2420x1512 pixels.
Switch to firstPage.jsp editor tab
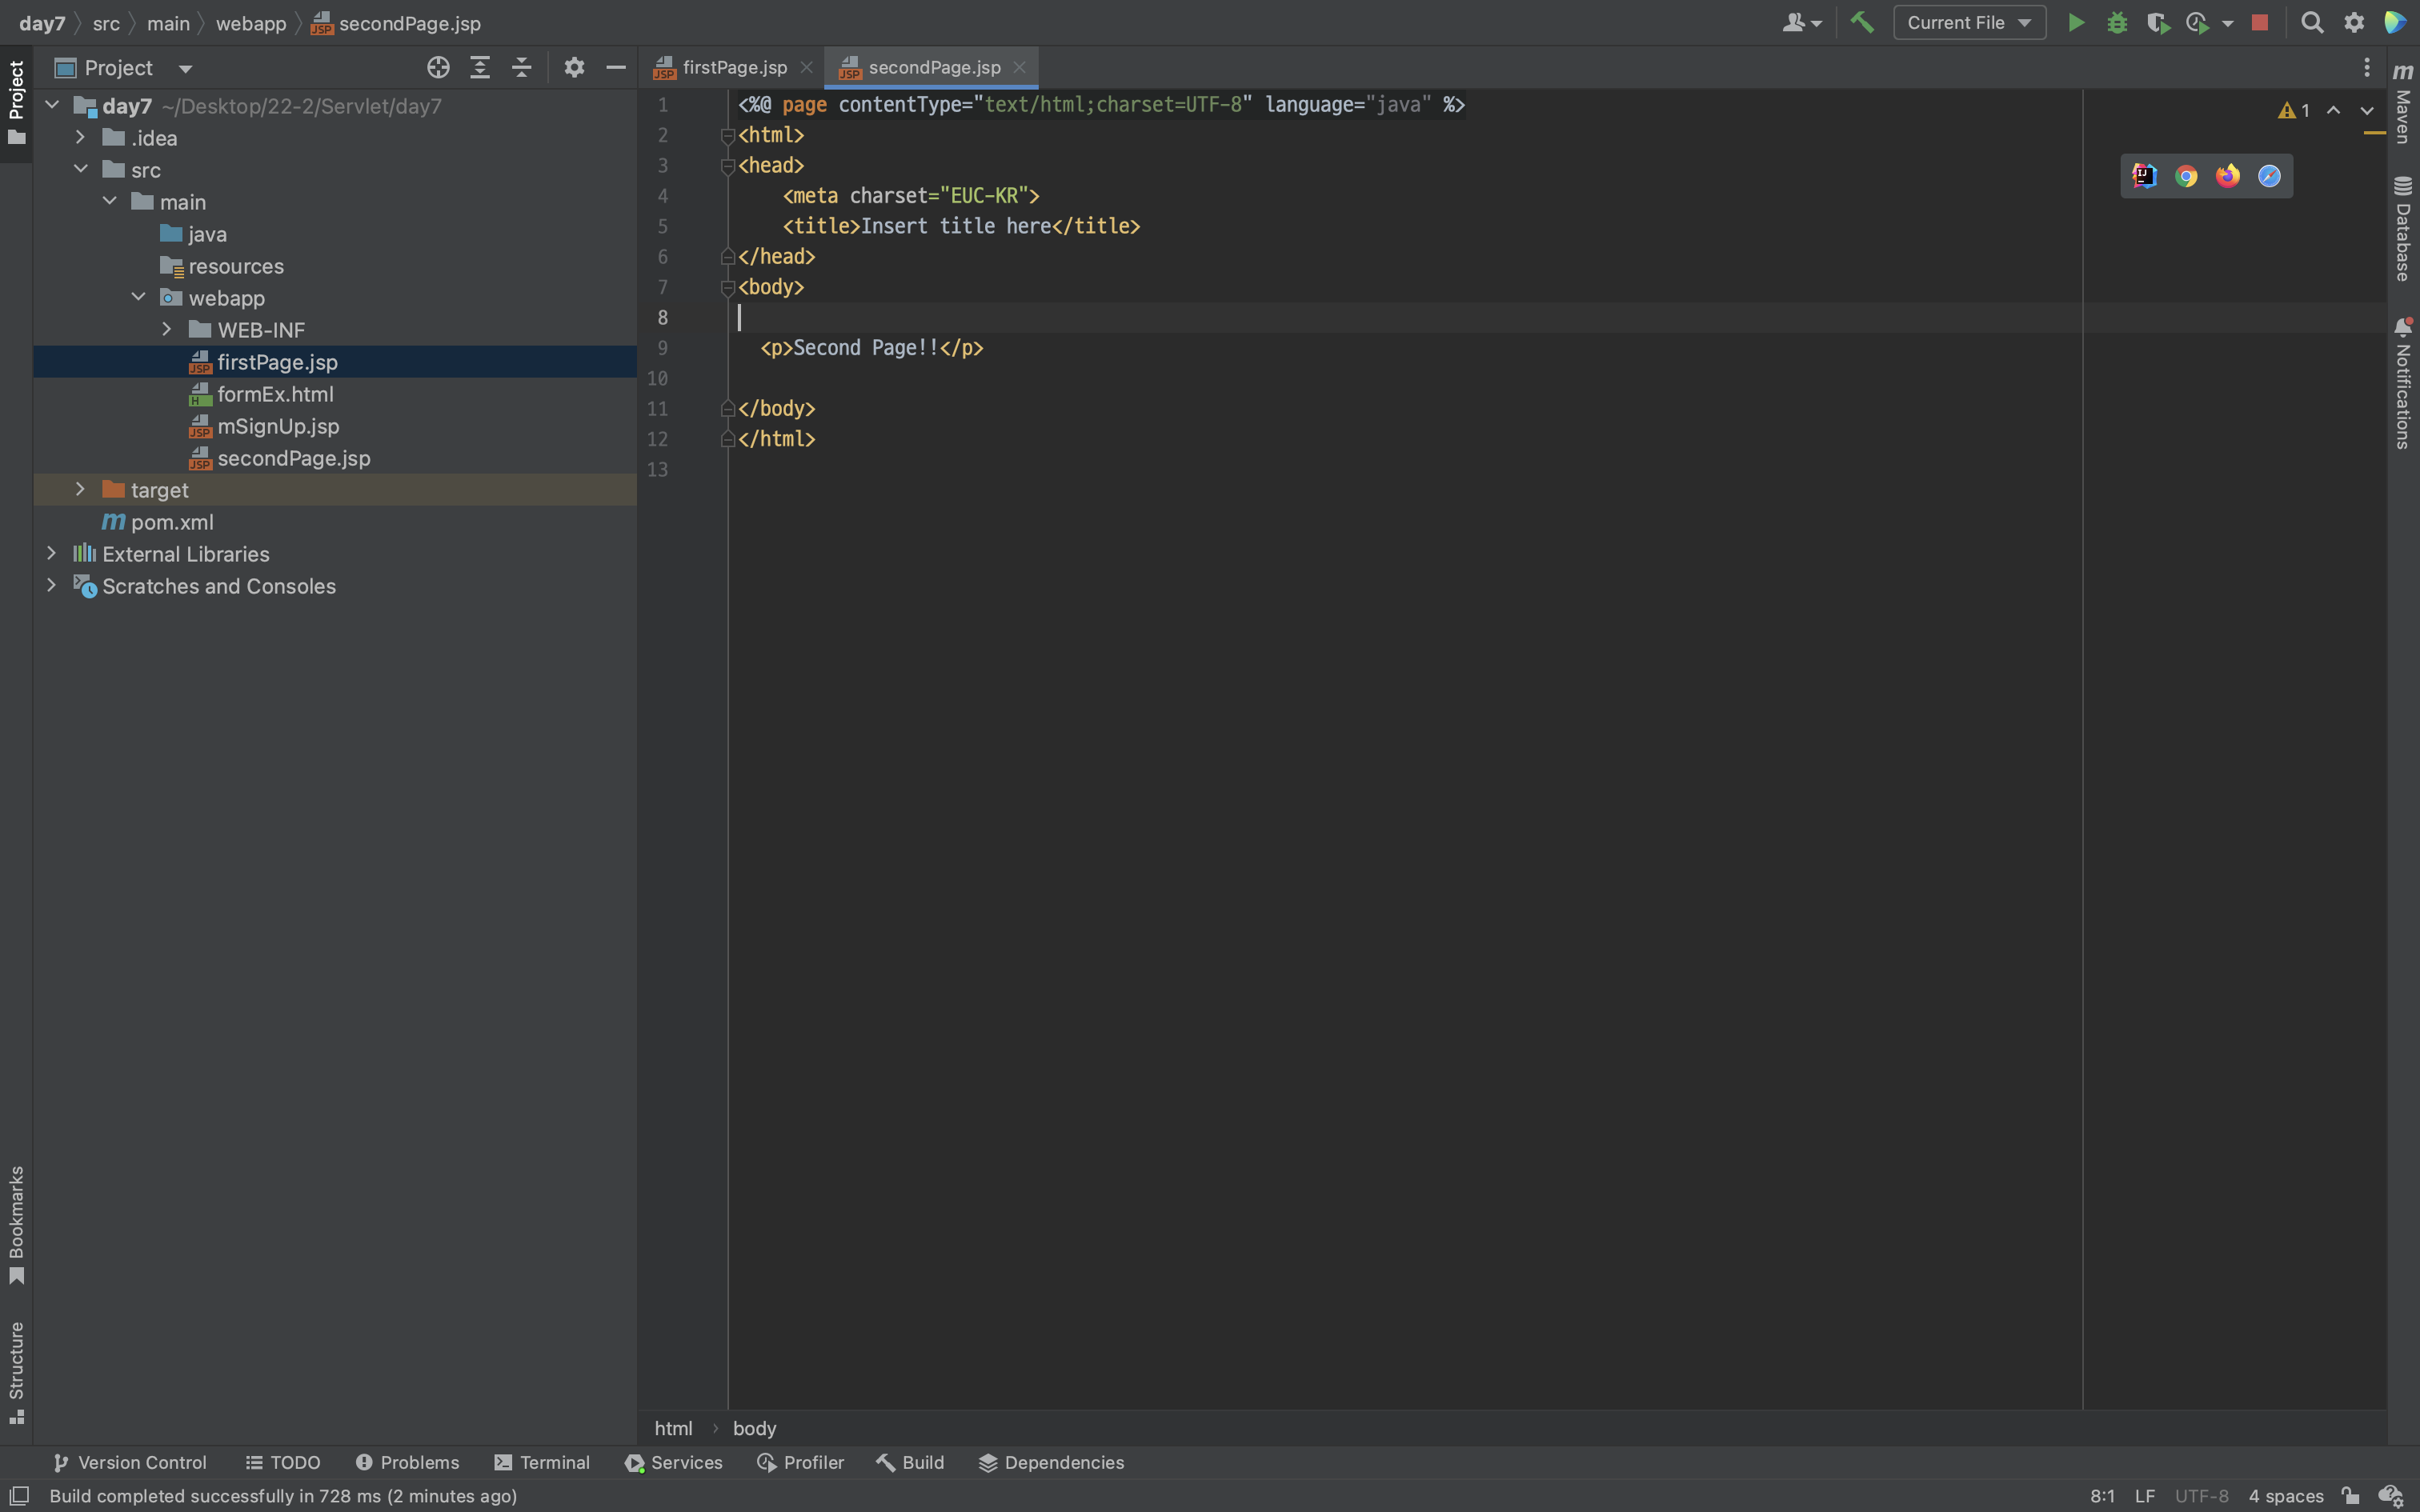pos(733,68)
